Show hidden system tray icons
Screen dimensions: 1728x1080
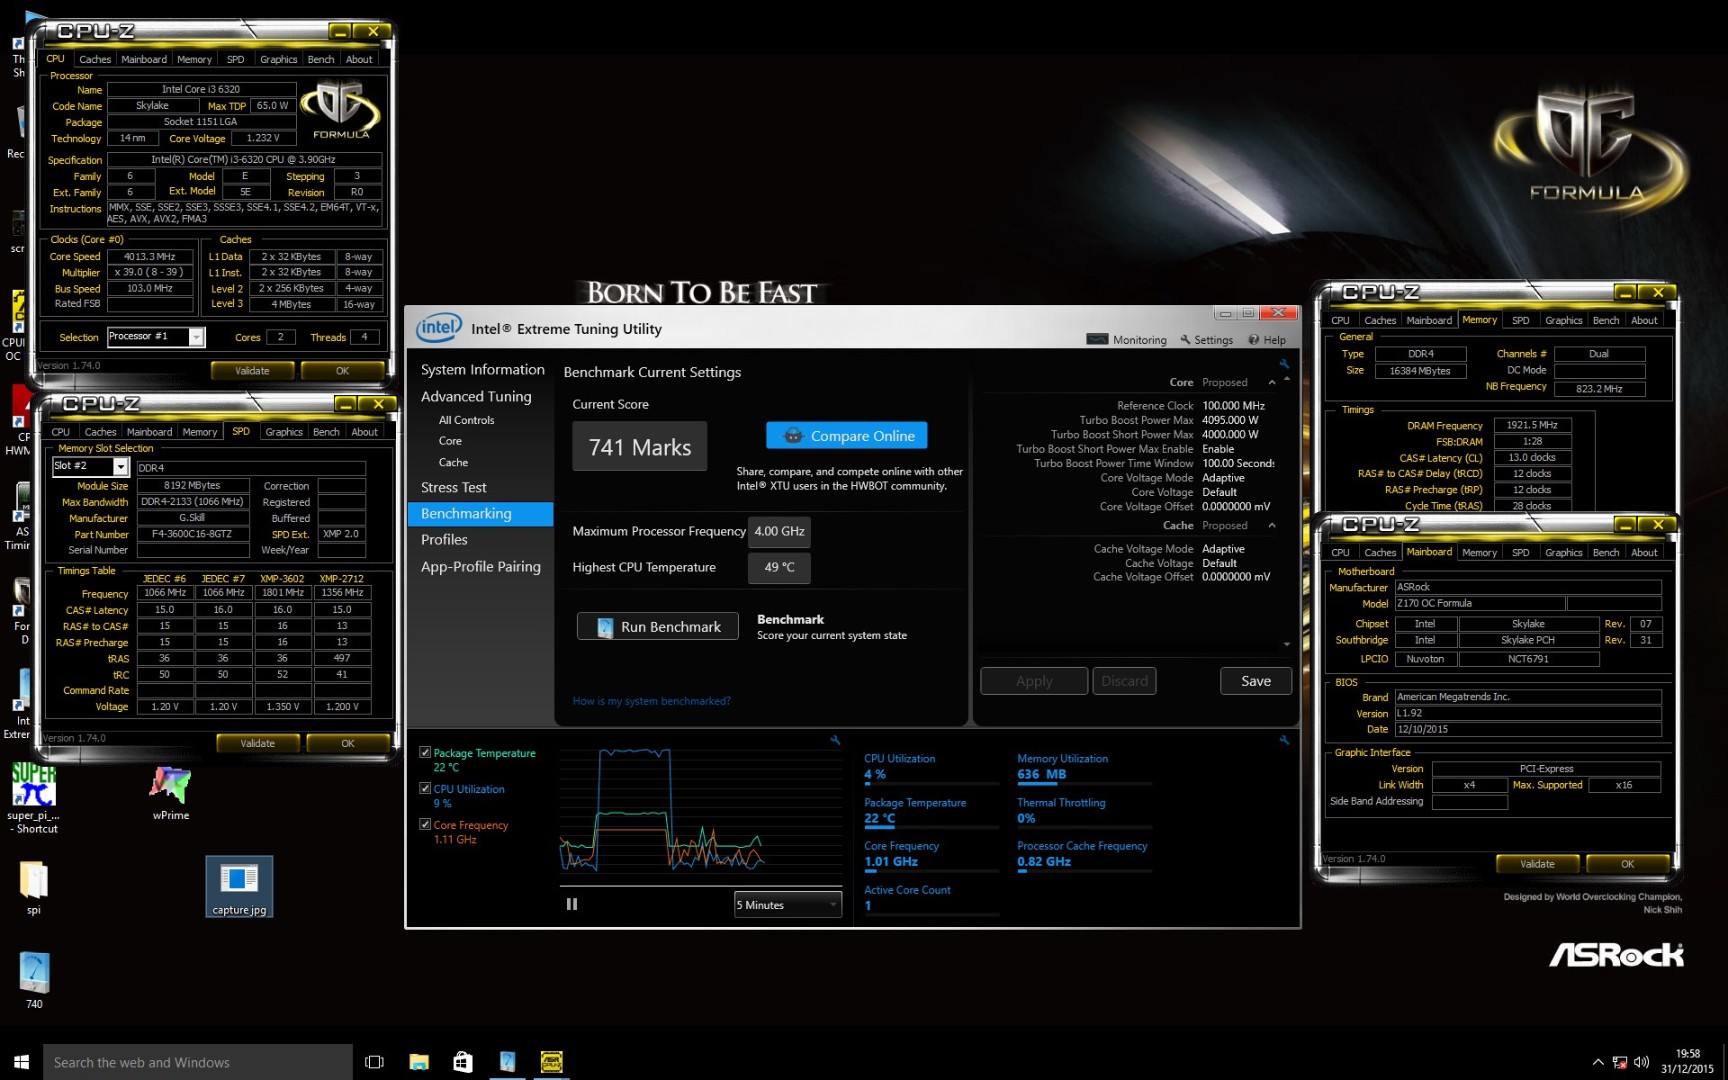[x=1598, y=1062]
